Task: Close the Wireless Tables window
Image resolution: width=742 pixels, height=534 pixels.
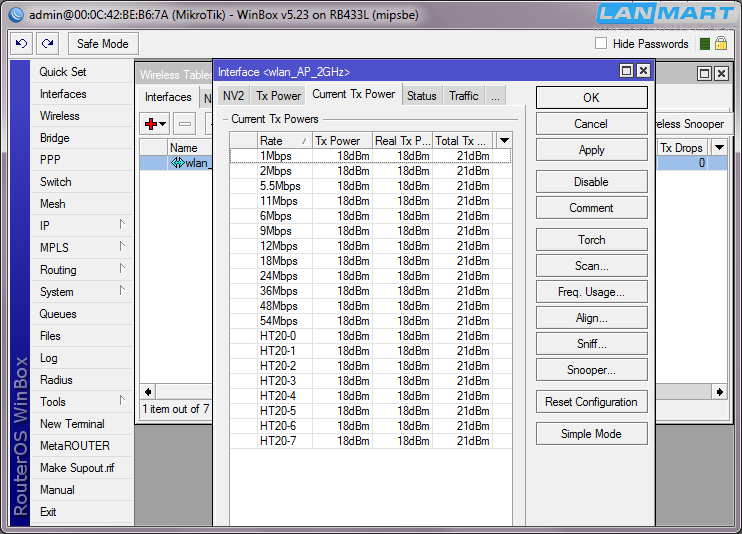Action: tap(721, 73)
